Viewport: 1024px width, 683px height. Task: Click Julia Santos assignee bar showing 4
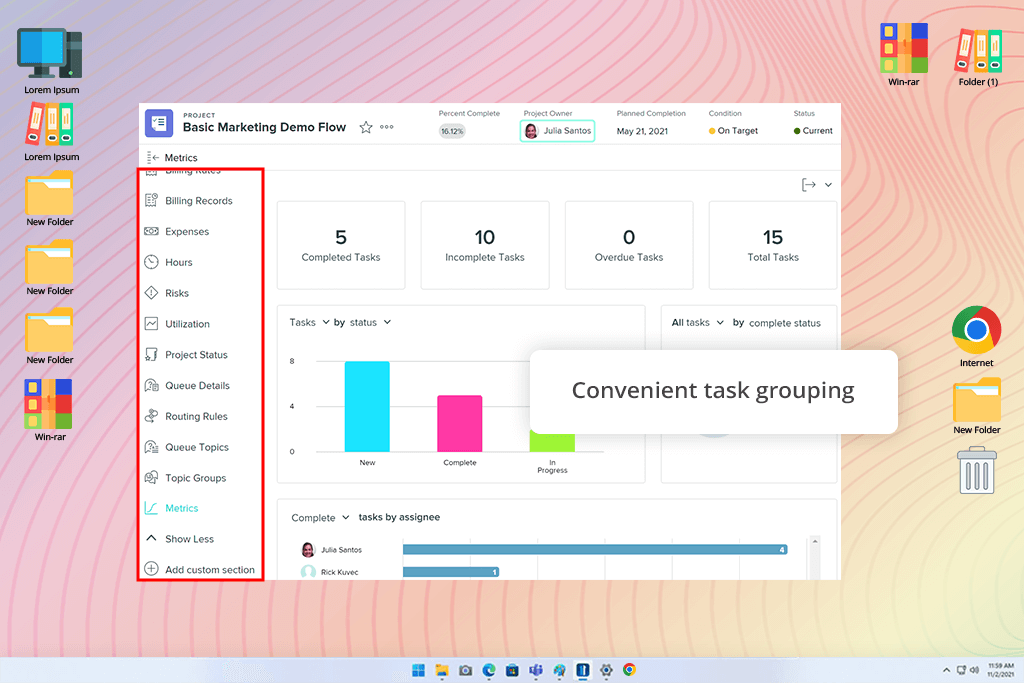coord(595,550)
